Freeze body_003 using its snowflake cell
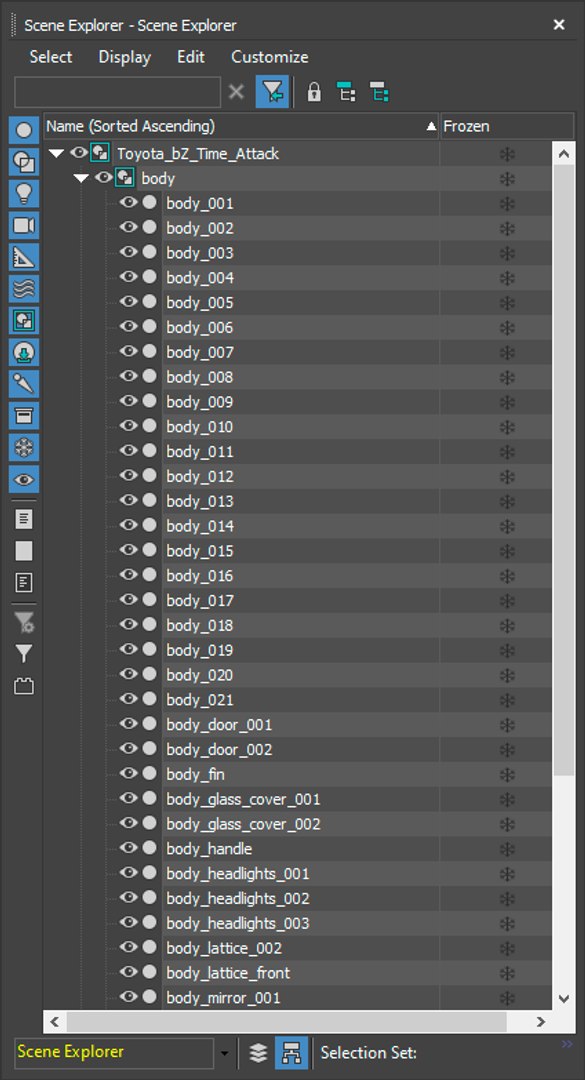 pos(507,253)
